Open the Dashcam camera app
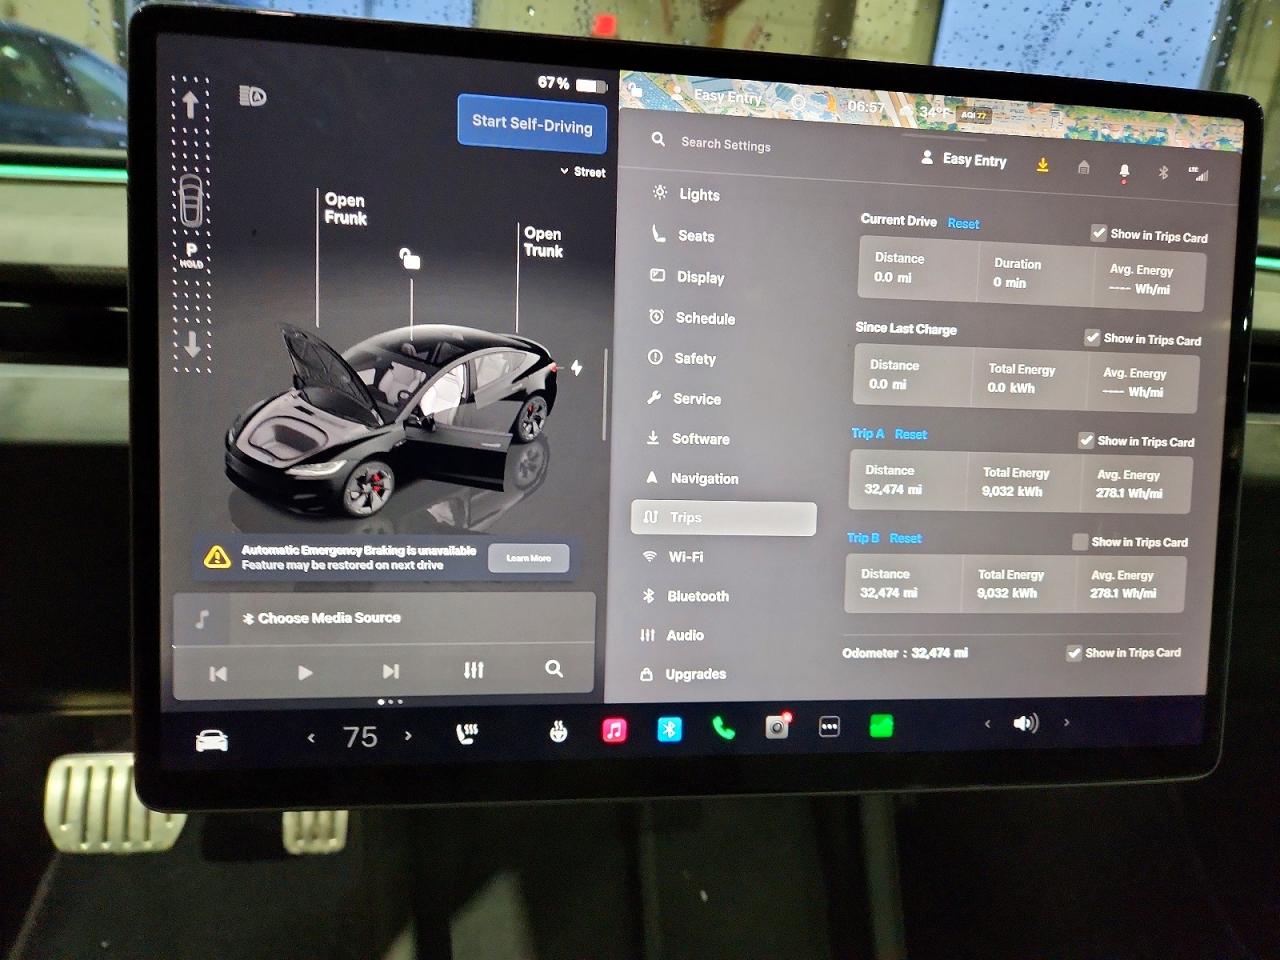This screenshot has width=1280, height=960. (777, 727)
